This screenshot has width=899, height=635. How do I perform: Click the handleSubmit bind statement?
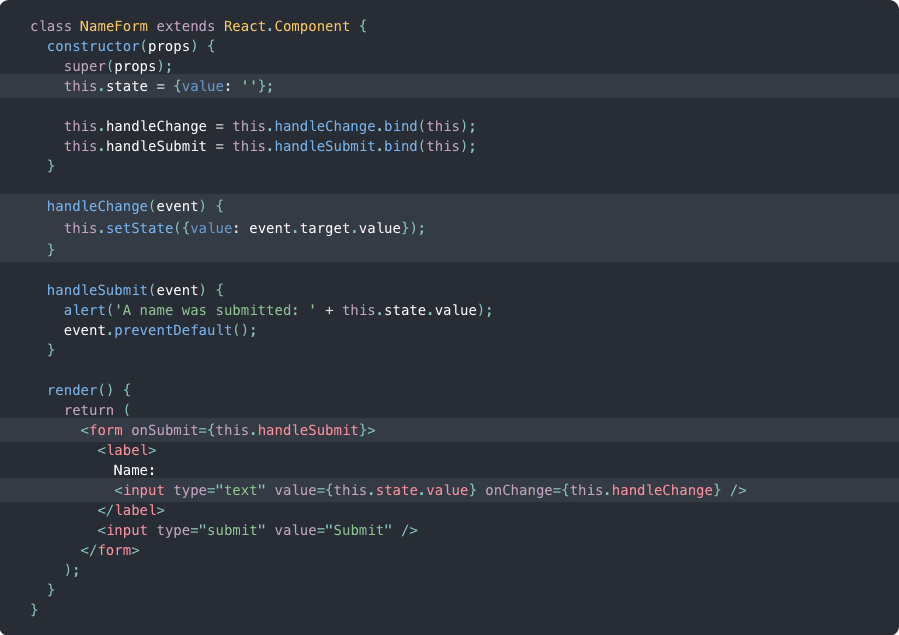(270, 146)
